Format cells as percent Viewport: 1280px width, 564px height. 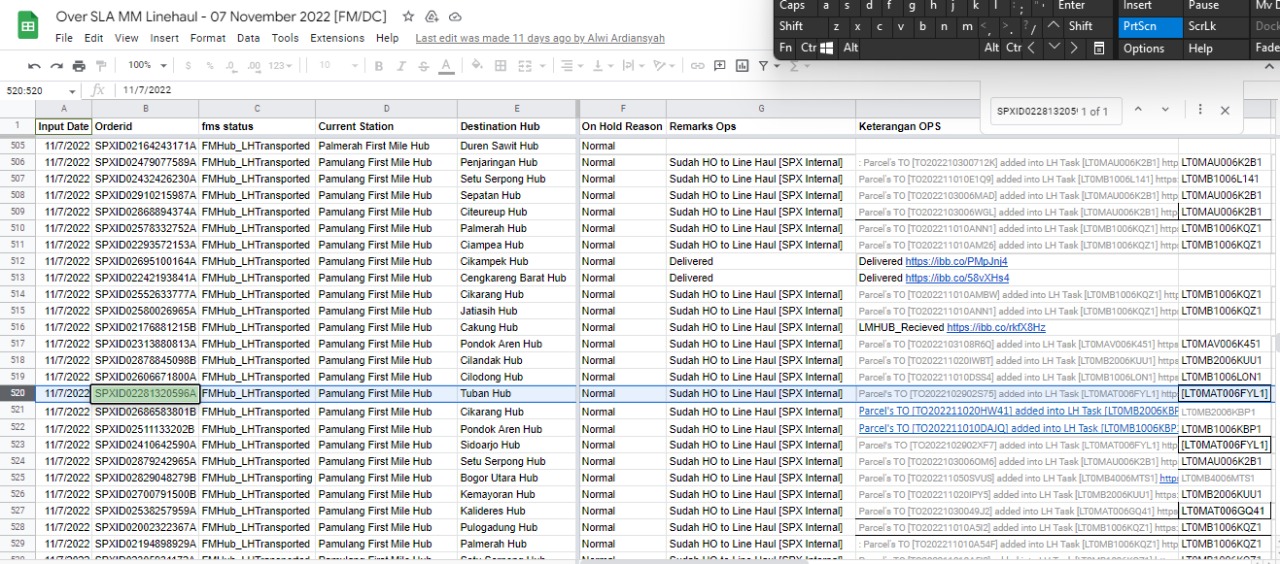(210, 66)
